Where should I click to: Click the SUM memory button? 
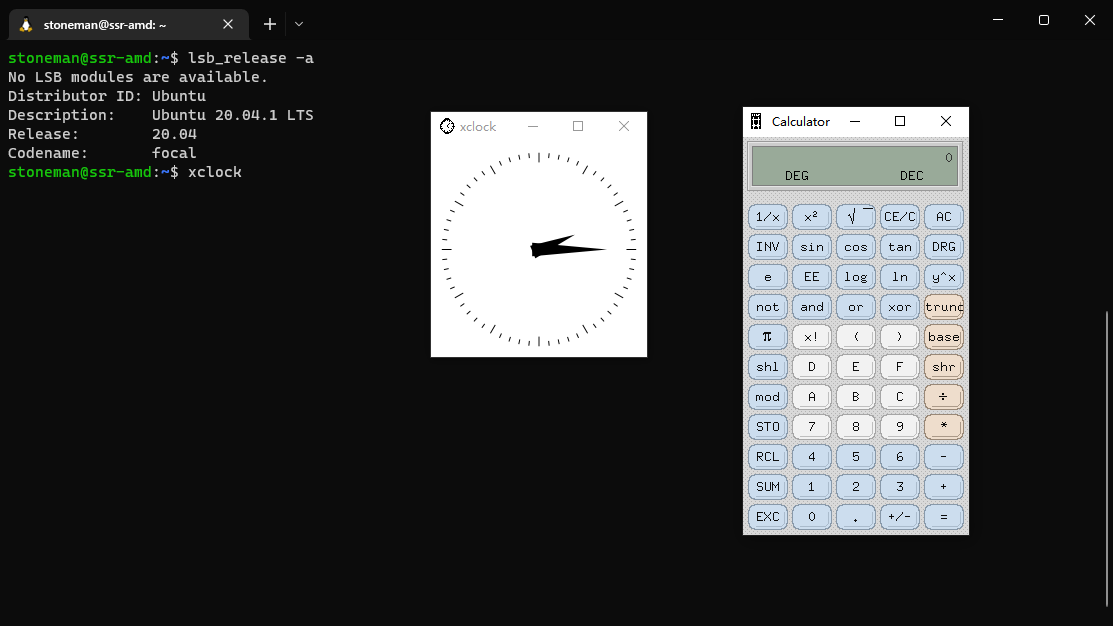[767, 487]
